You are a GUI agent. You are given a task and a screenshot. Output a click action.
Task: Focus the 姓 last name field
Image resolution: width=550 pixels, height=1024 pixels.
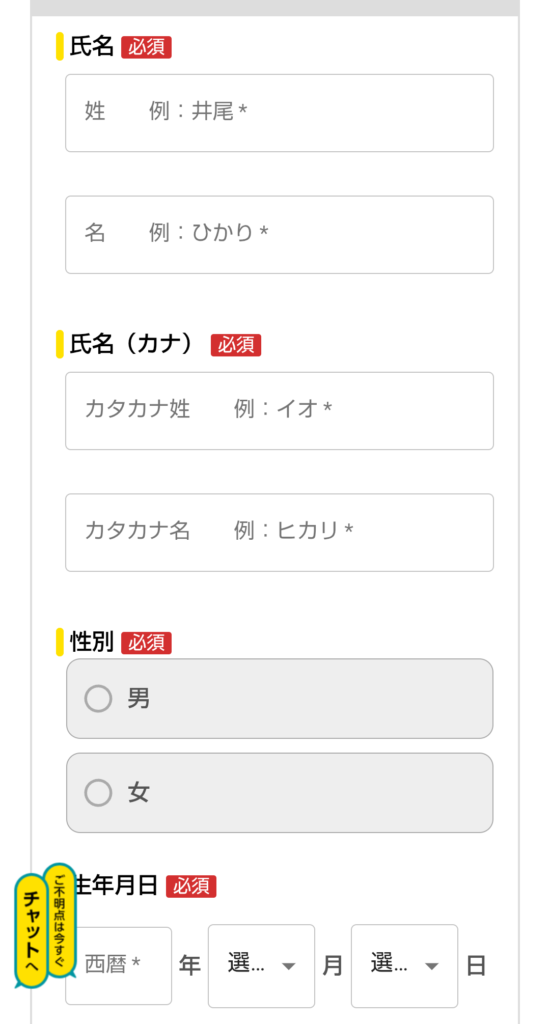point(280,113)
